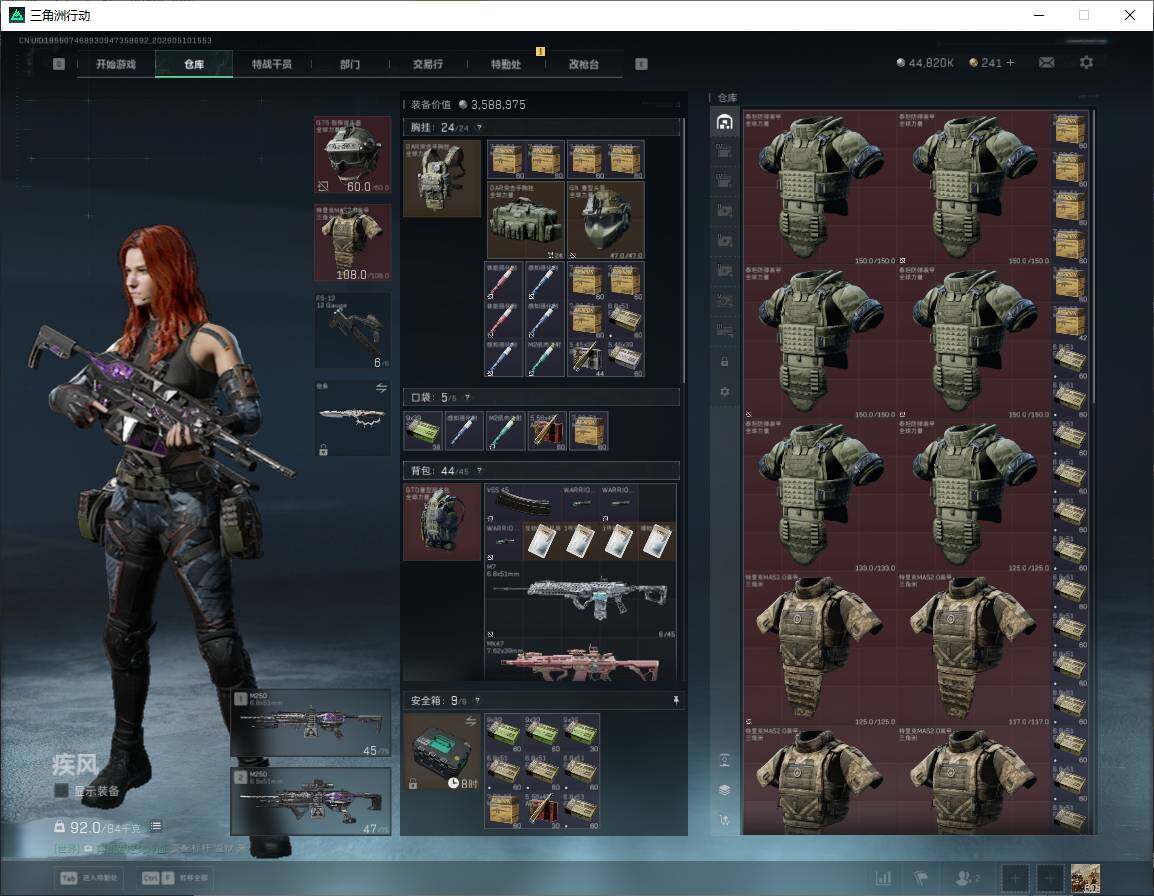This screenshot has height=896, width=1154.
Task: Click the swap arrows icon on knife slot
Action: click(381, 388)
